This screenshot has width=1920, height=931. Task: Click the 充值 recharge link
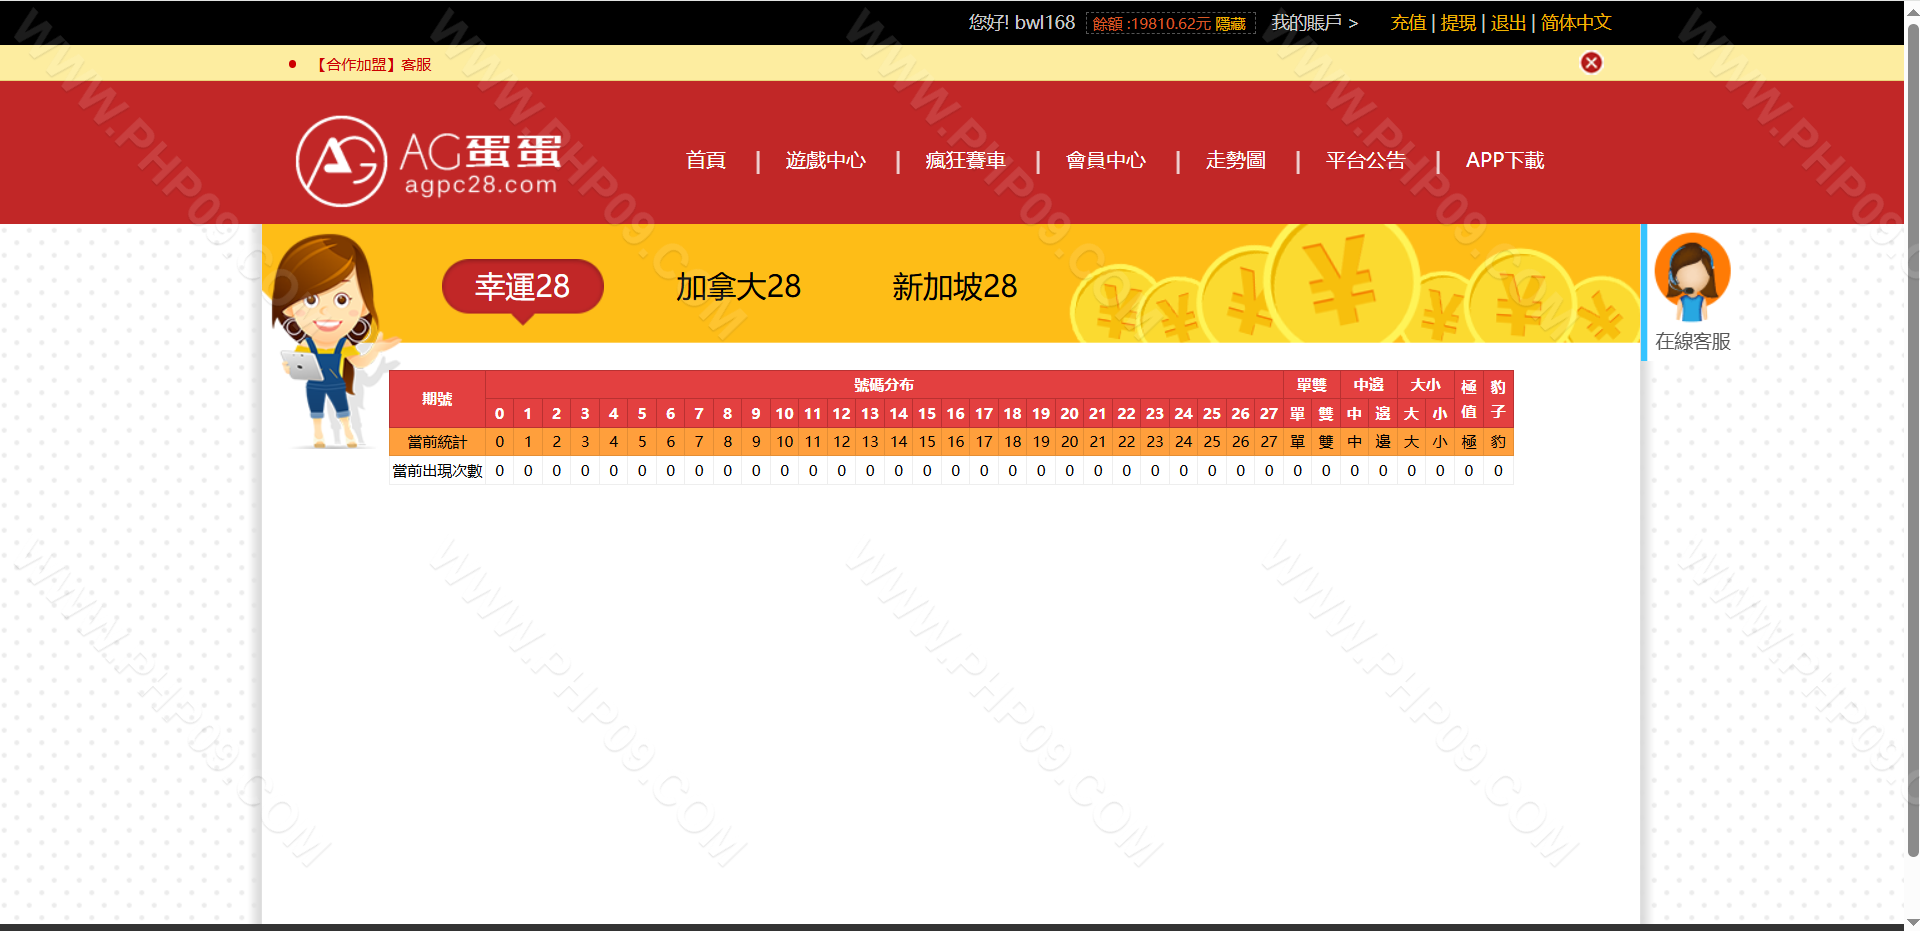coord(1408,23)
